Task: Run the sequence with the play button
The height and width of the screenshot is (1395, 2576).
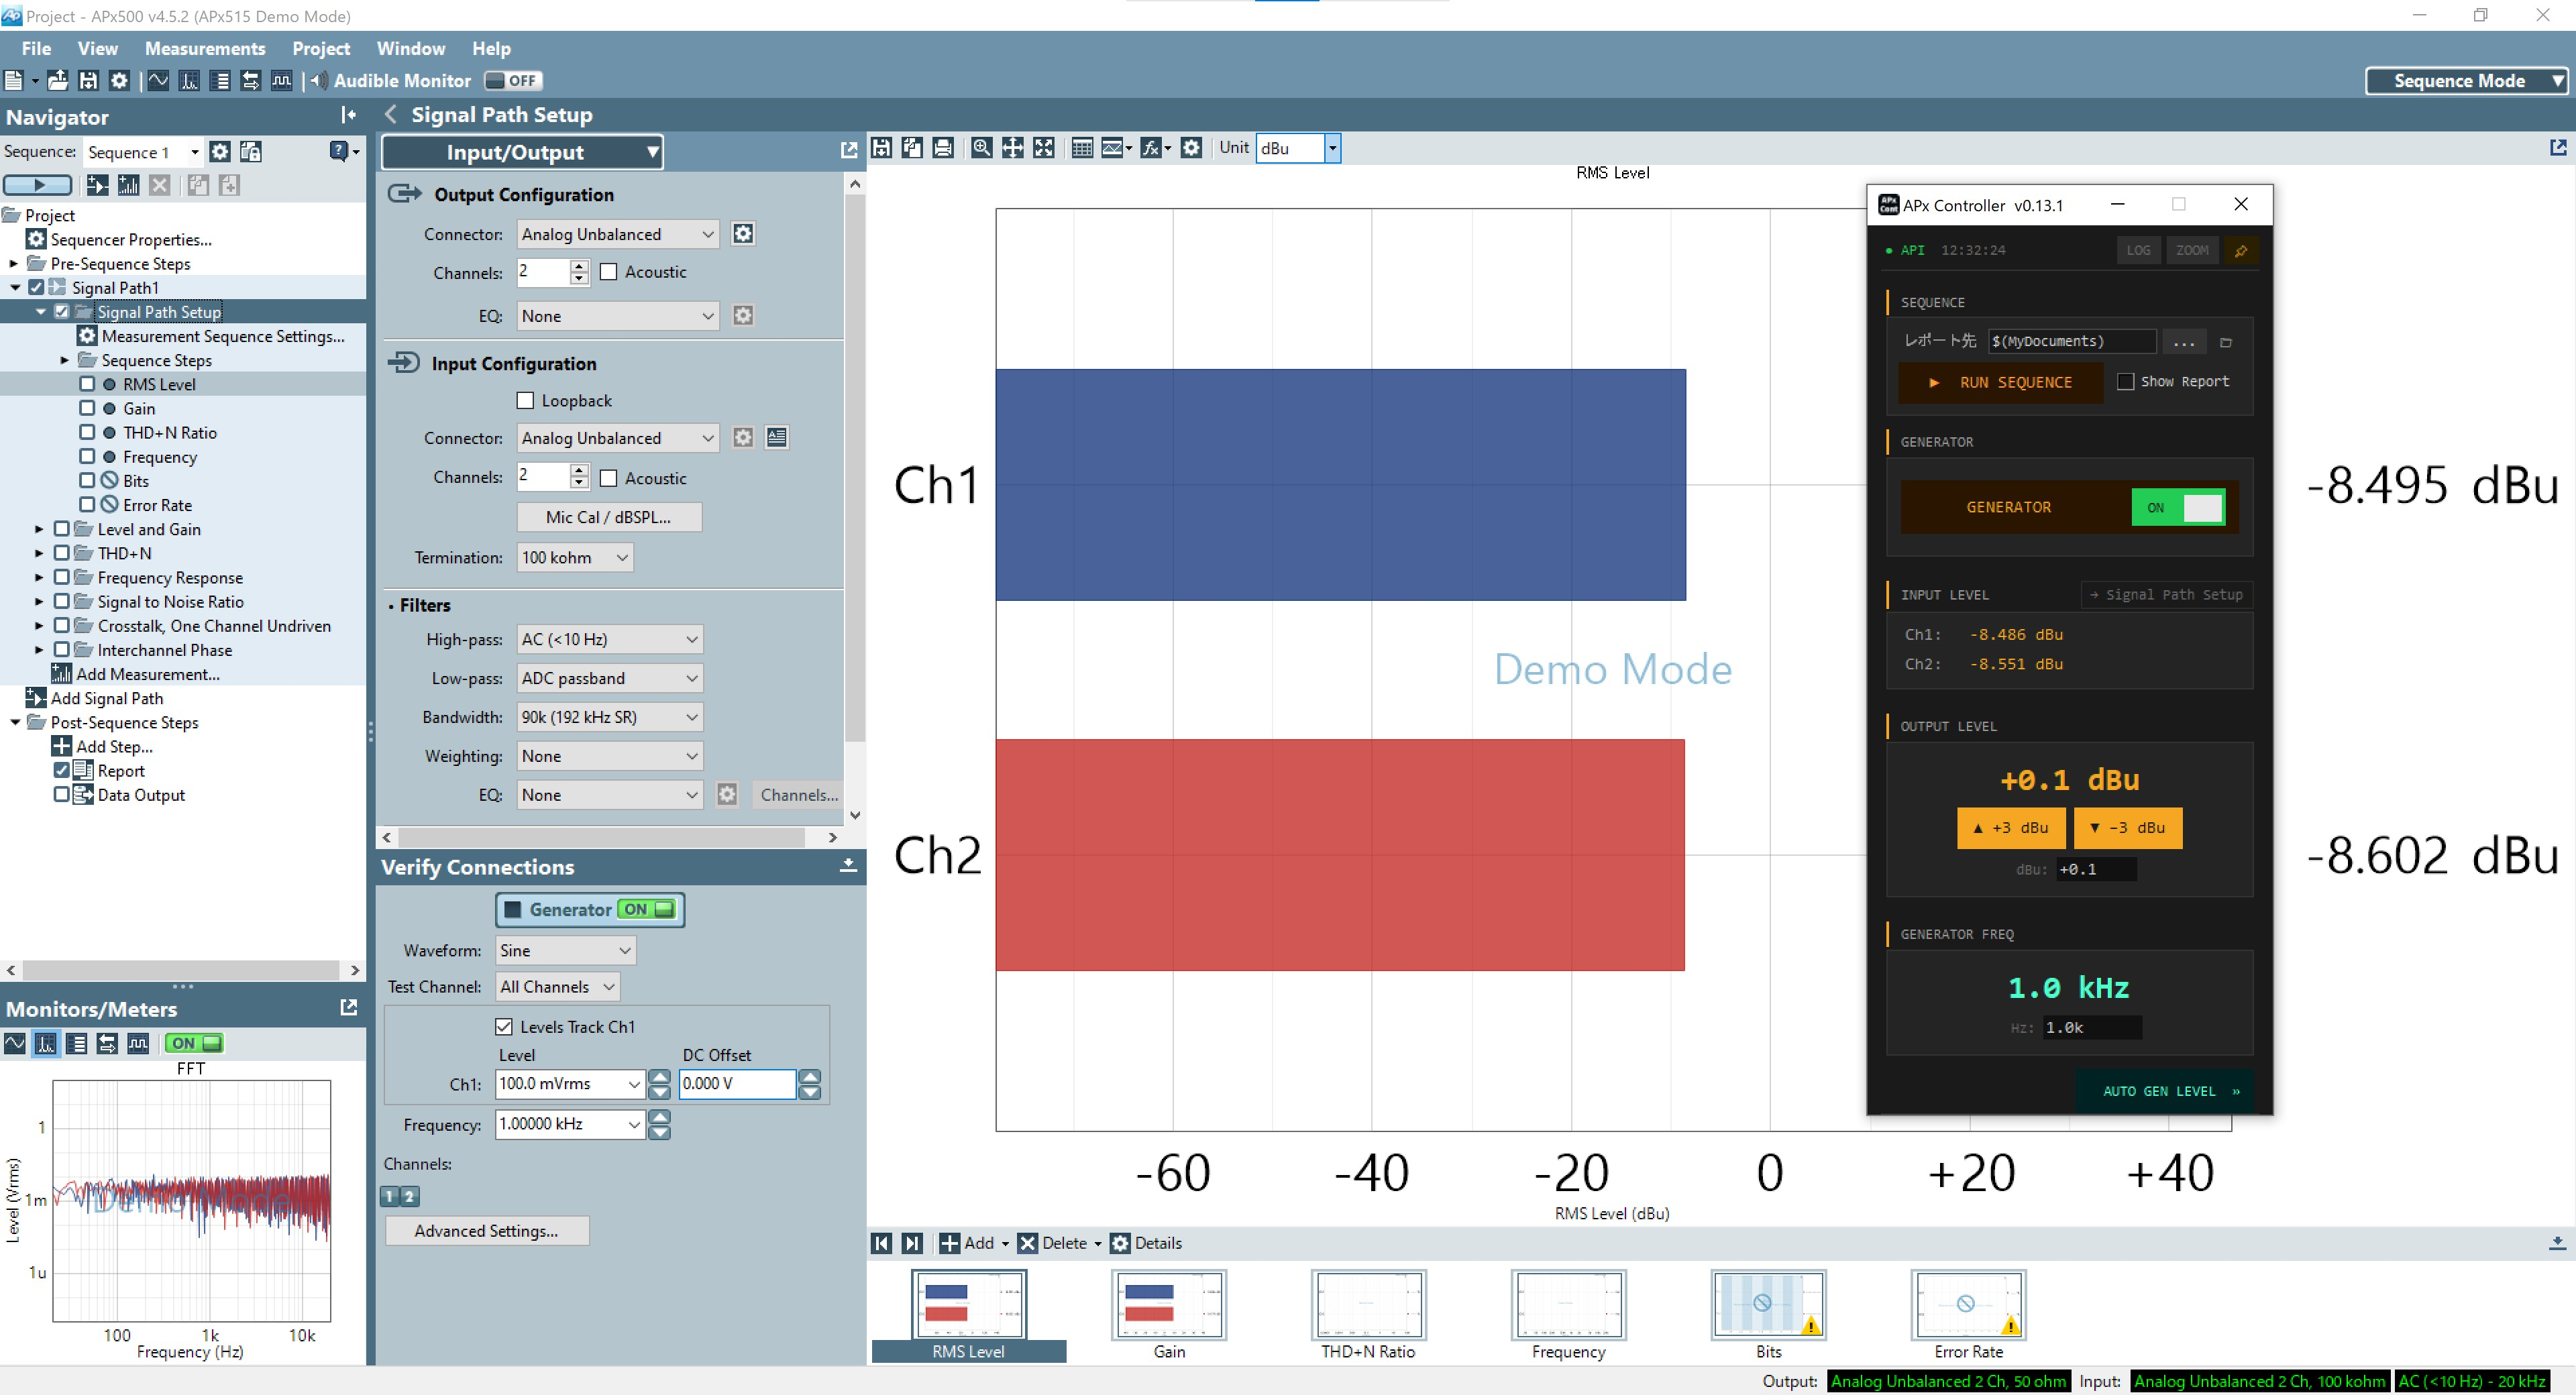Action: point(38,185)
